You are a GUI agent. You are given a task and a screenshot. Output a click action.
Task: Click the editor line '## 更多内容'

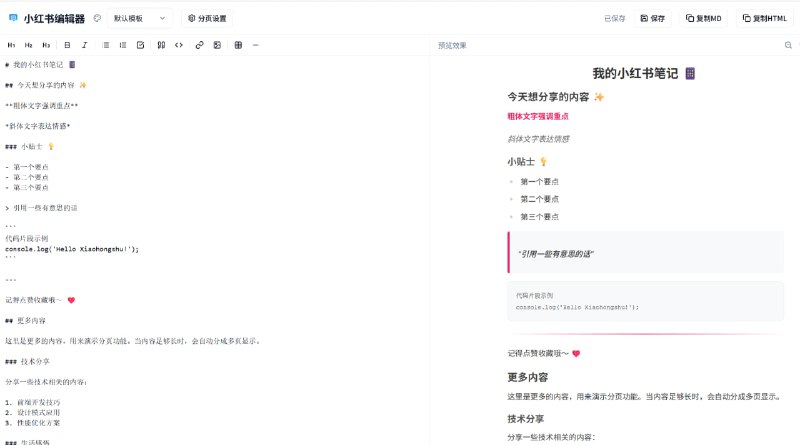(x=26, y=320)
